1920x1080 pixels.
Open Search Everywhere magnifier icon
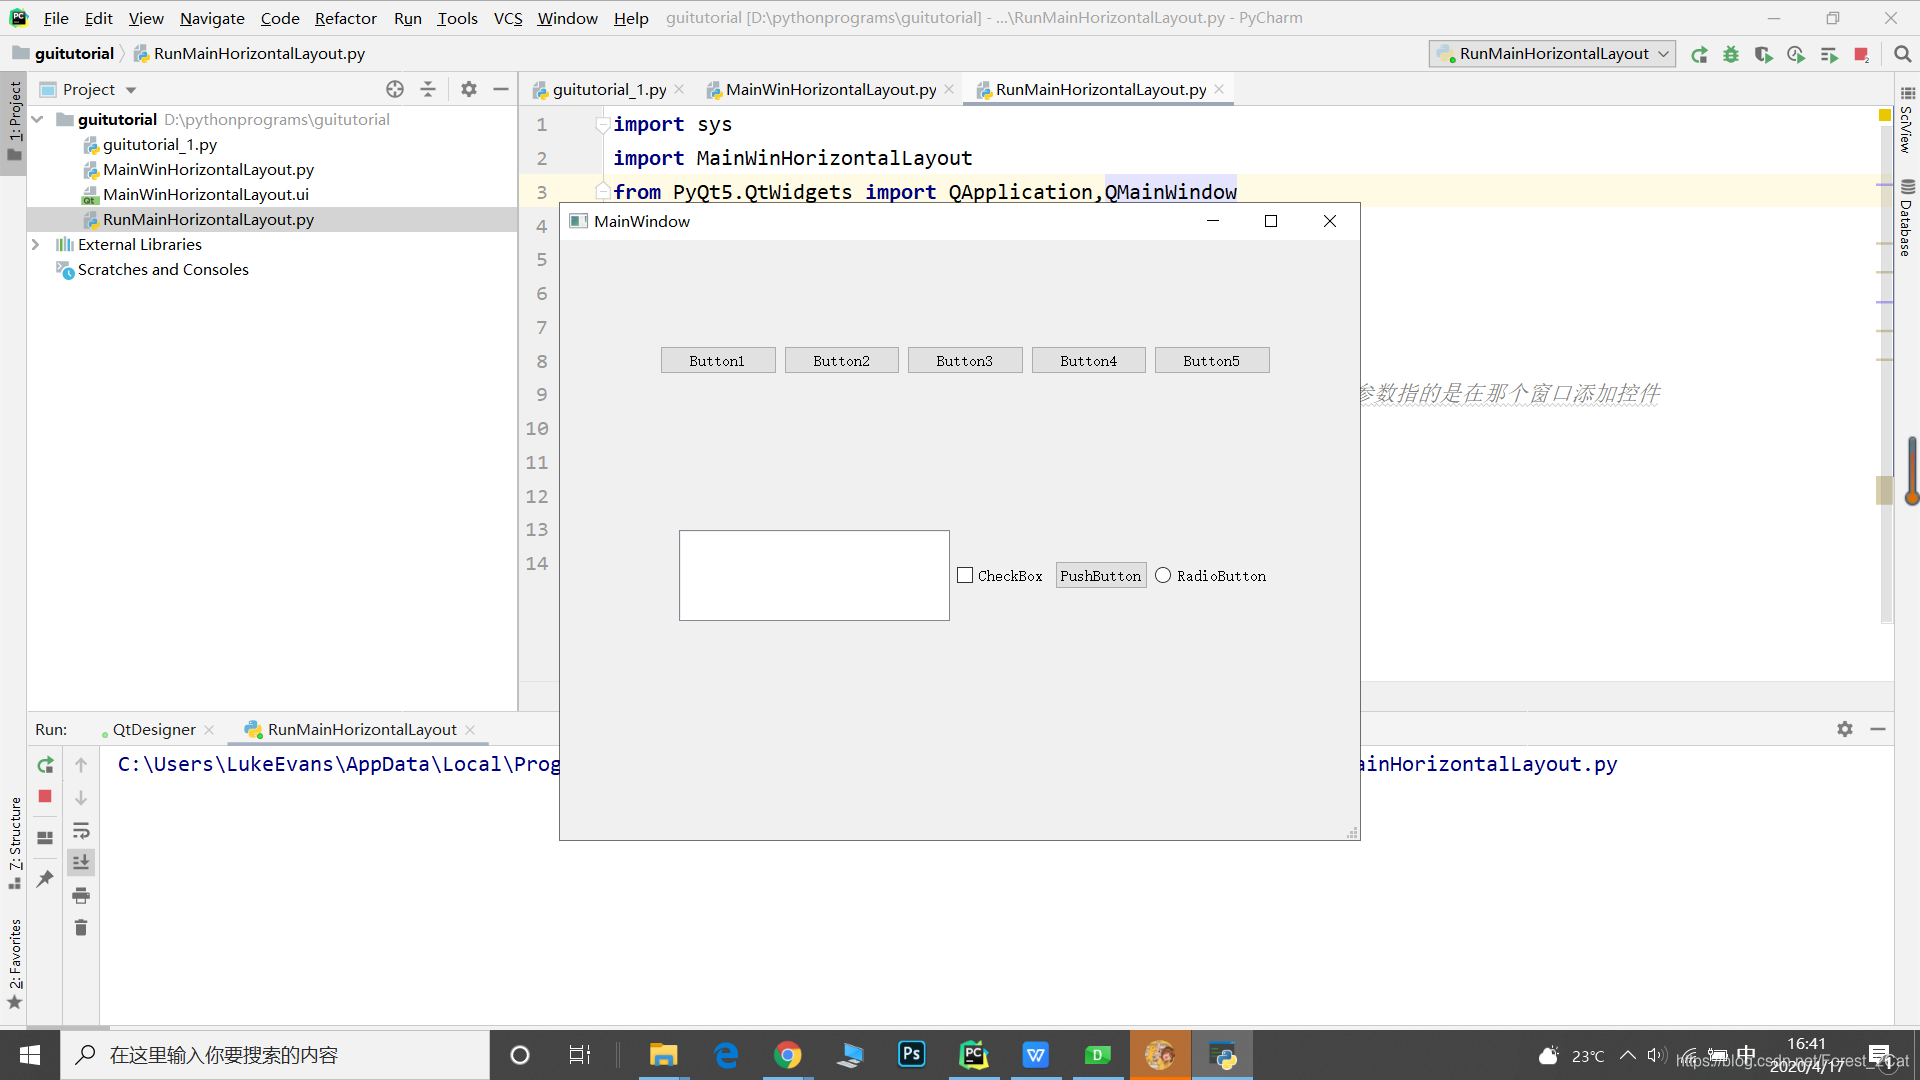1902,54
